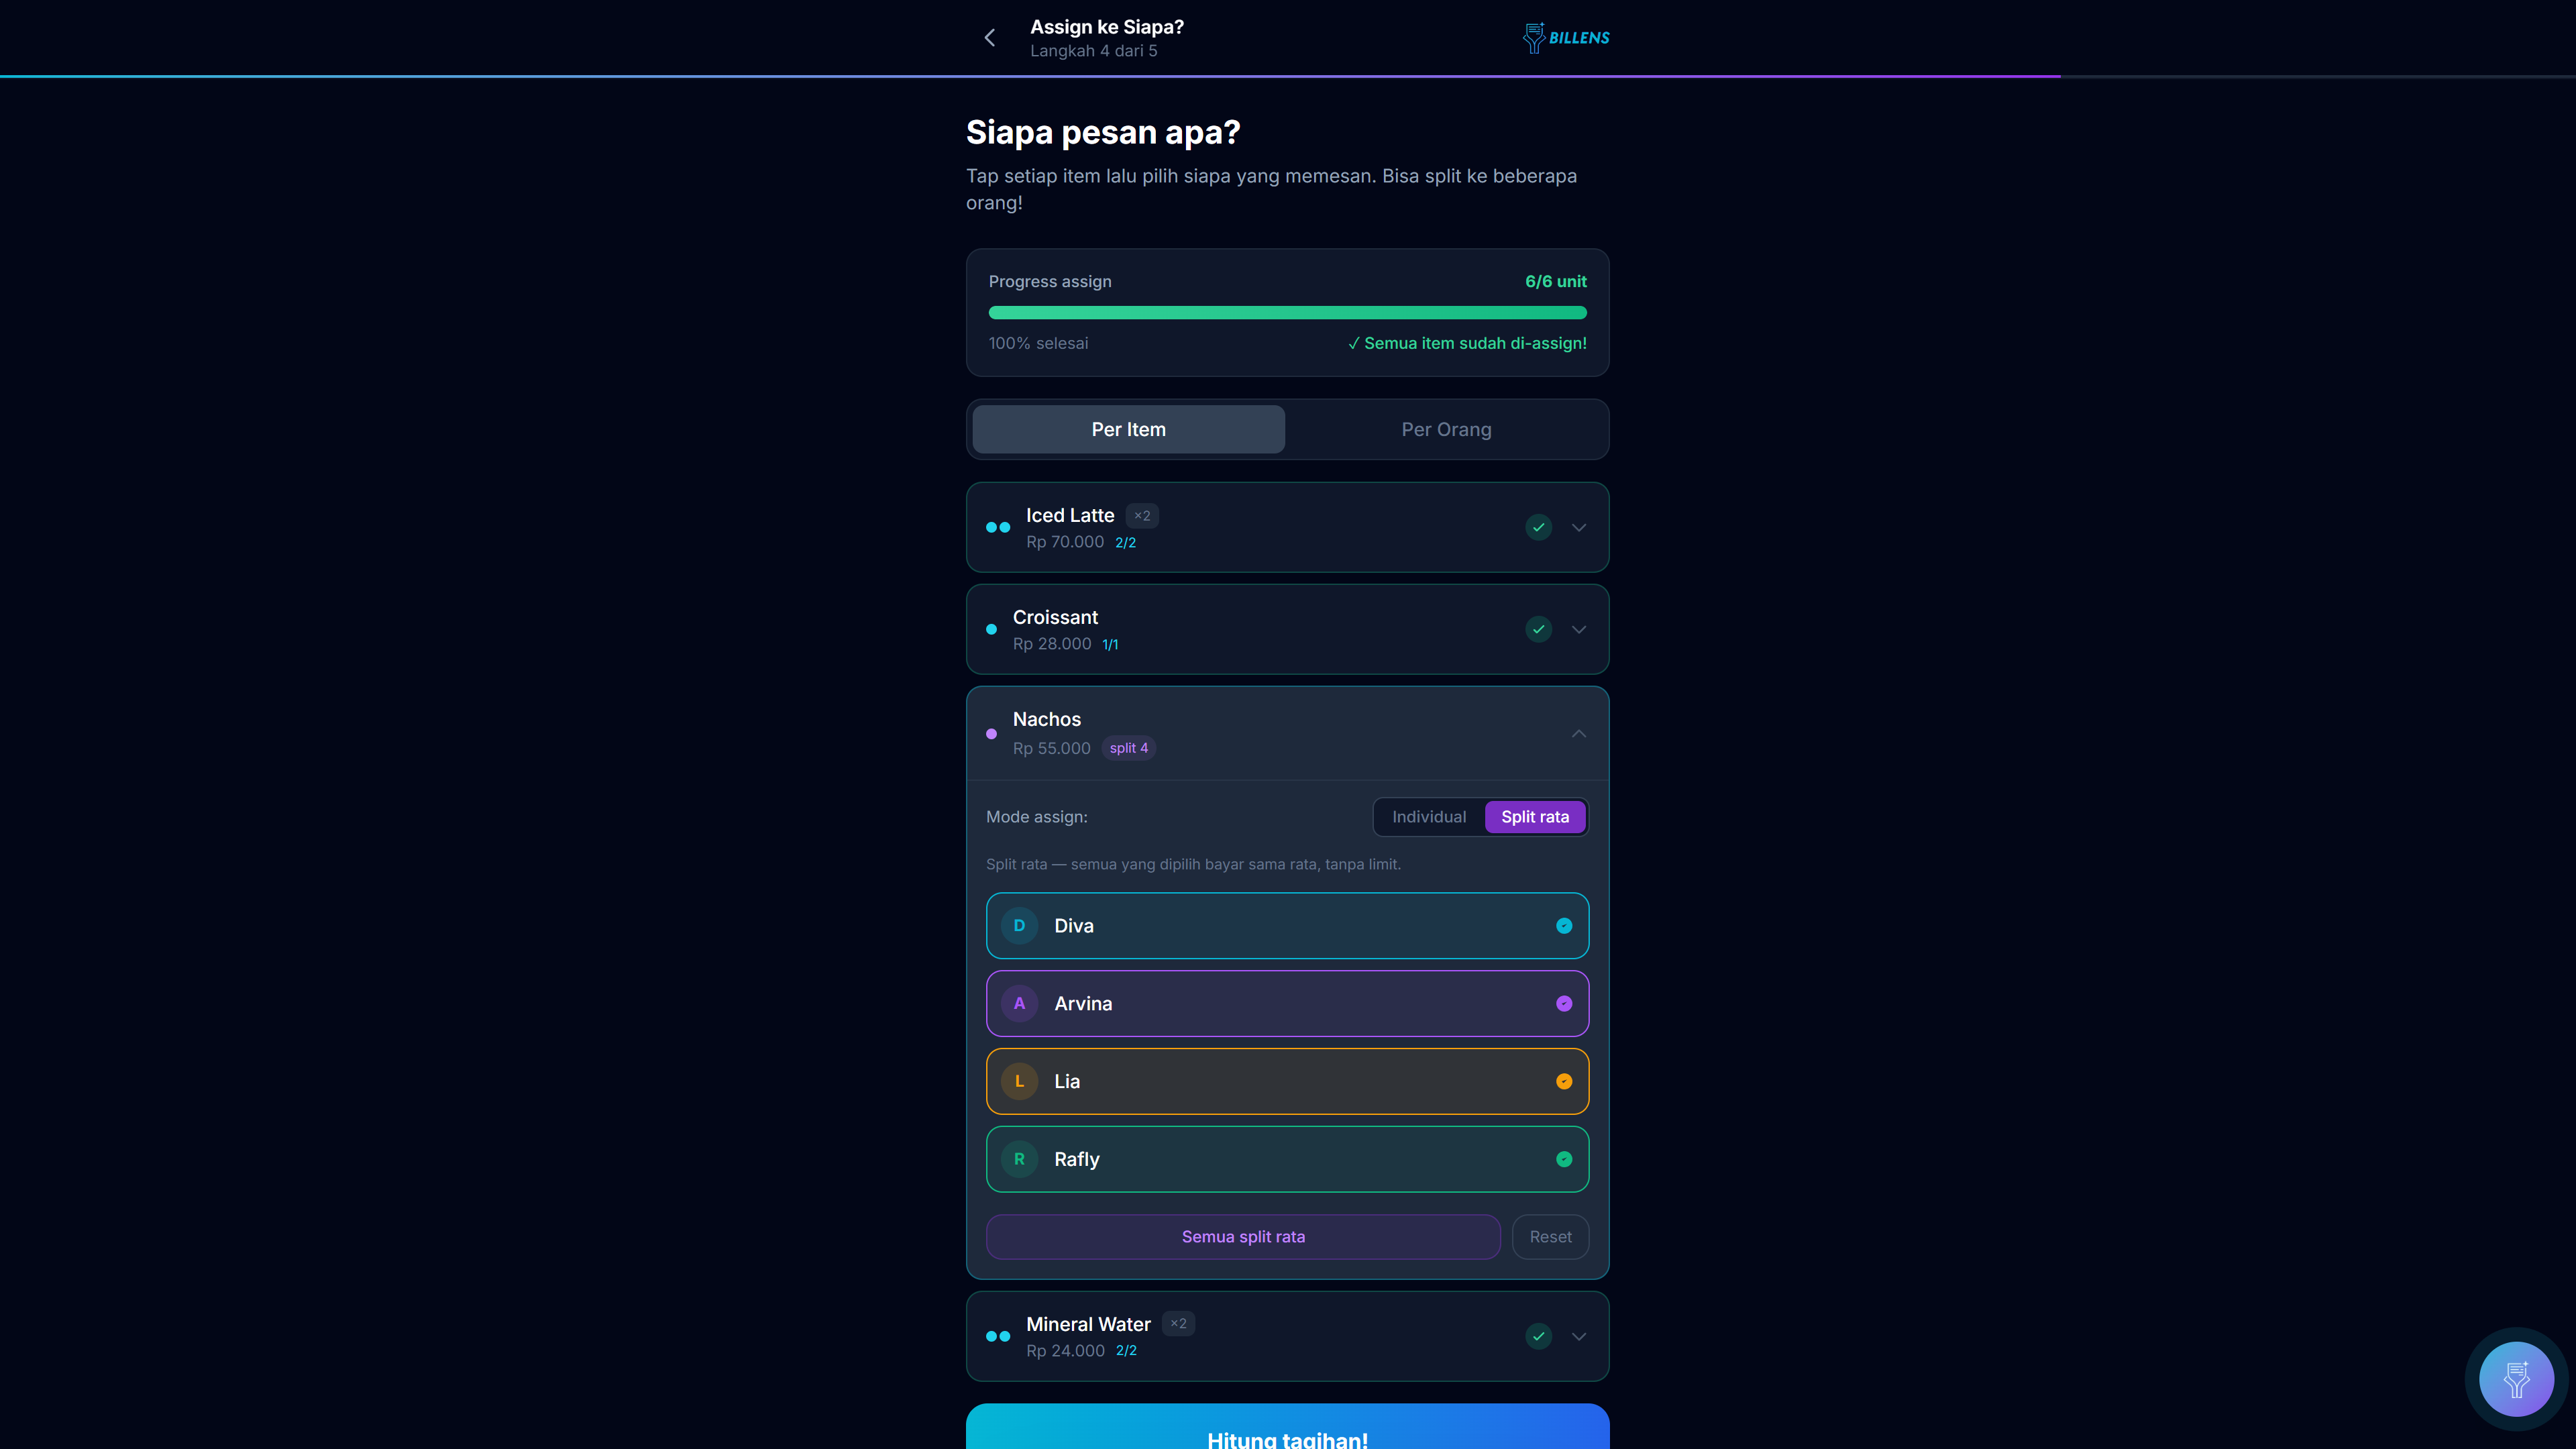2576x1449 pixels.
Task: Click Diva's D avatar icon
Action: pyautogui.click(x=1019, y=926)
